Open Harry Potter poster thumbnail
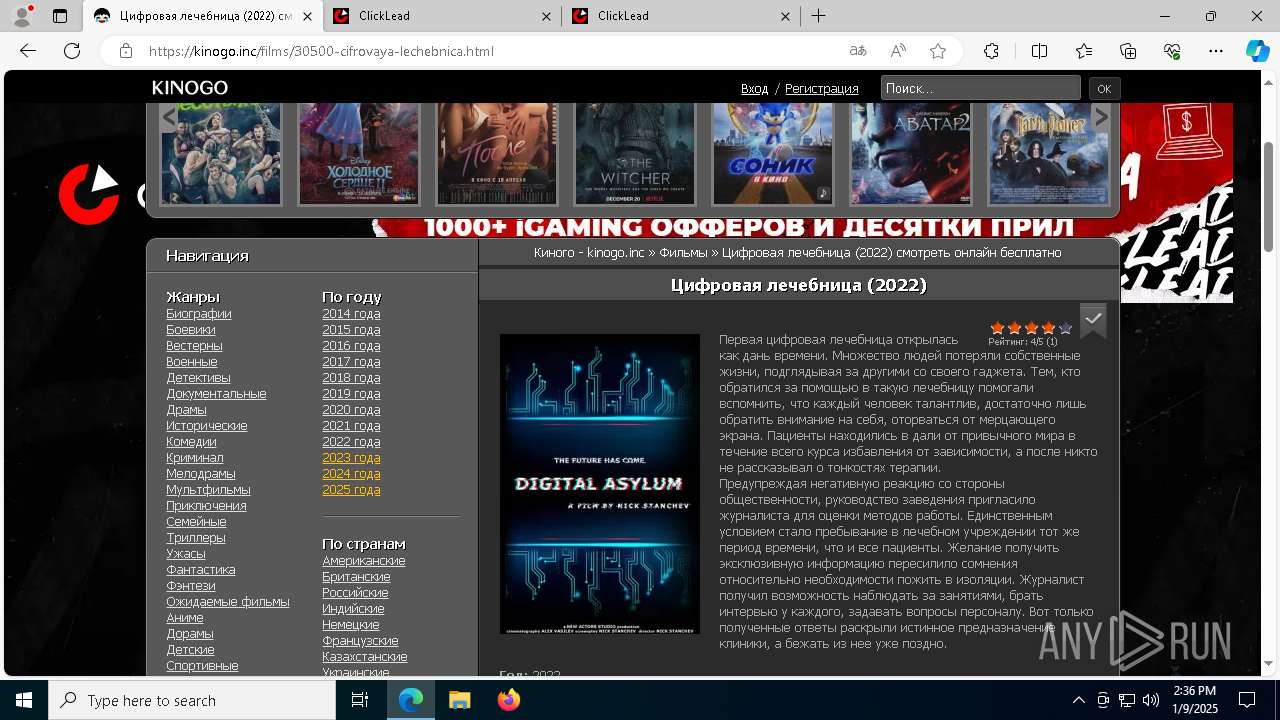Image resolution: width=1280 pixels, height=720 pixels. tap(1049, 153)
